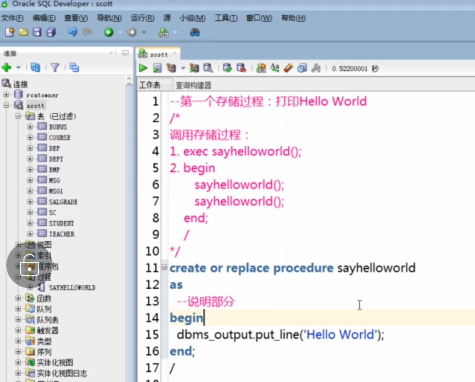Screen dimensions: 475x382
Task: Clear worksheet with the eraser icon
Action: (x=288, y=68)
